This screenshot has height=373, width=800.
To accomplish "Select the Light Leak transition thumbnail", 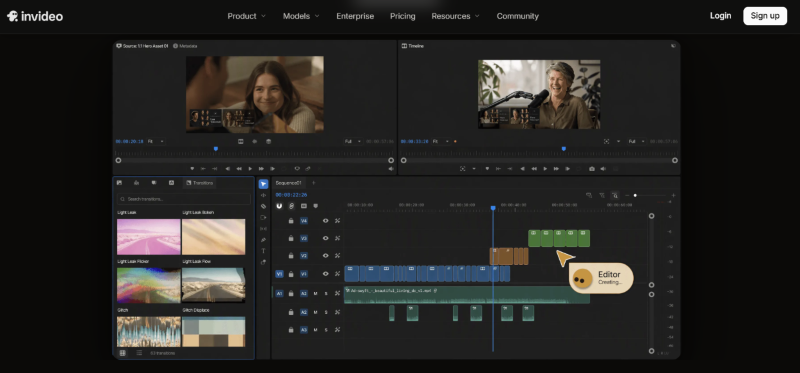I will pos(148,237).
